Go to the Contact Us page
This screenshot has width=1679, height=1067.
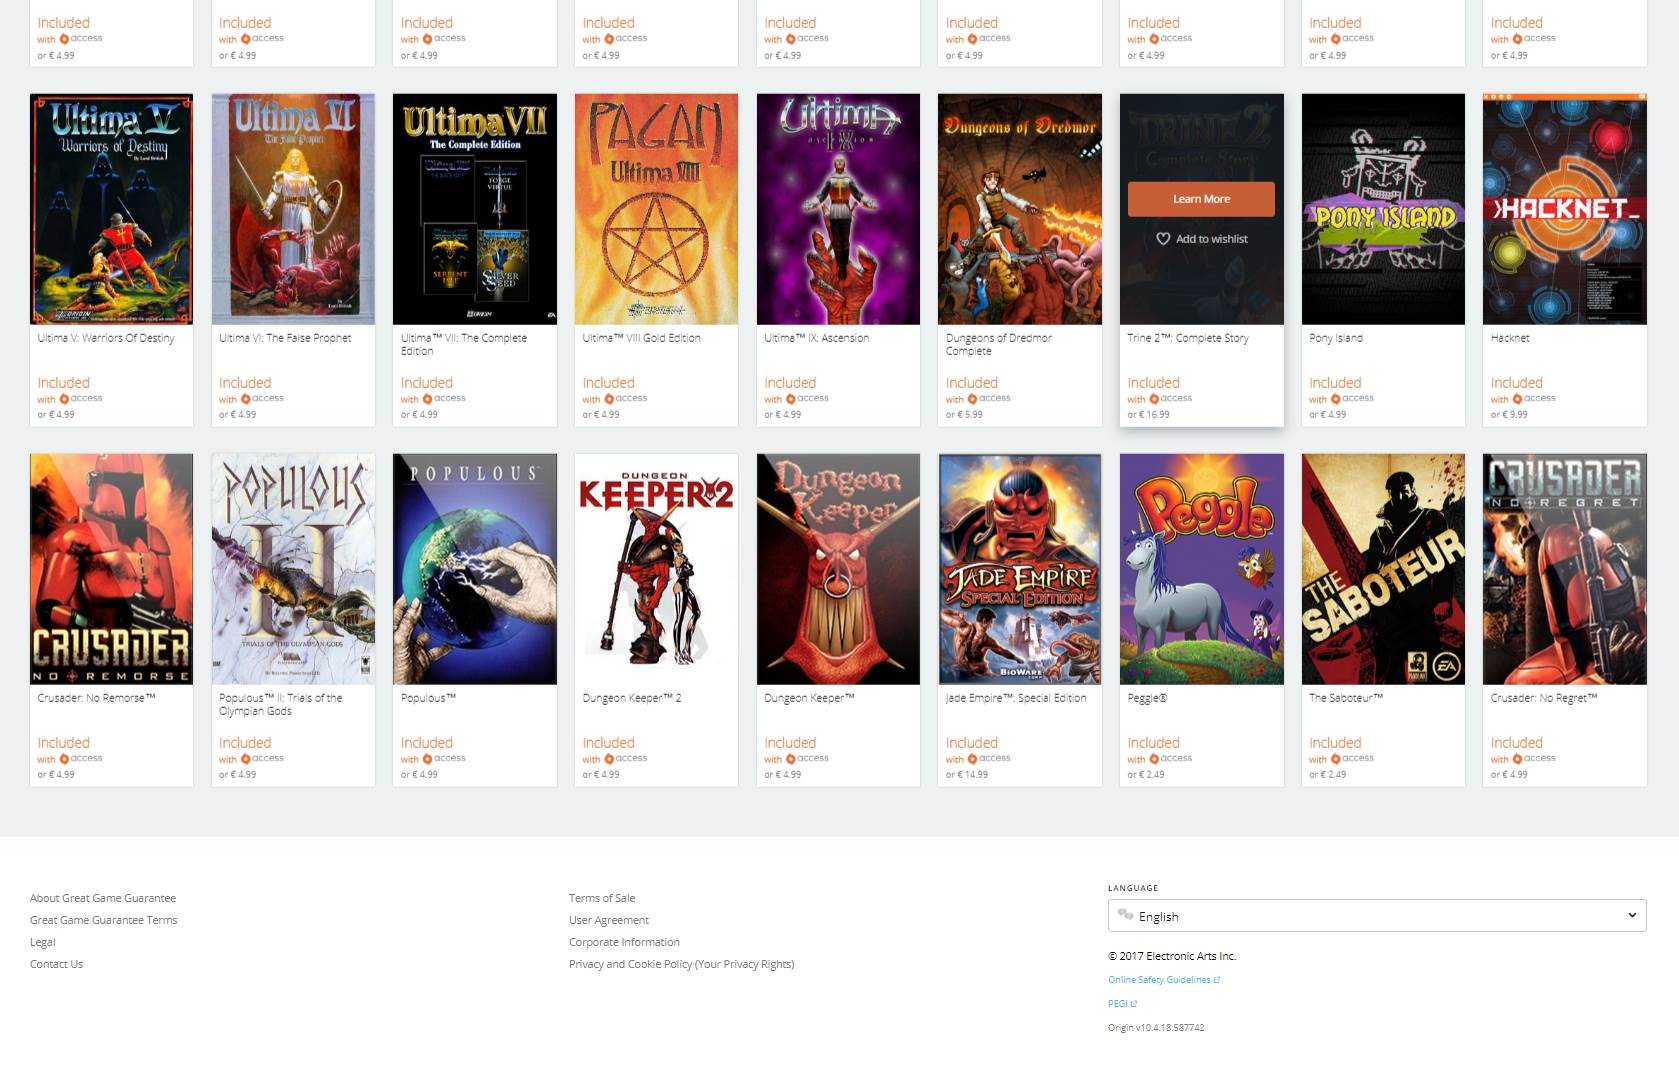pyautogui.click(x=56, y=964)
